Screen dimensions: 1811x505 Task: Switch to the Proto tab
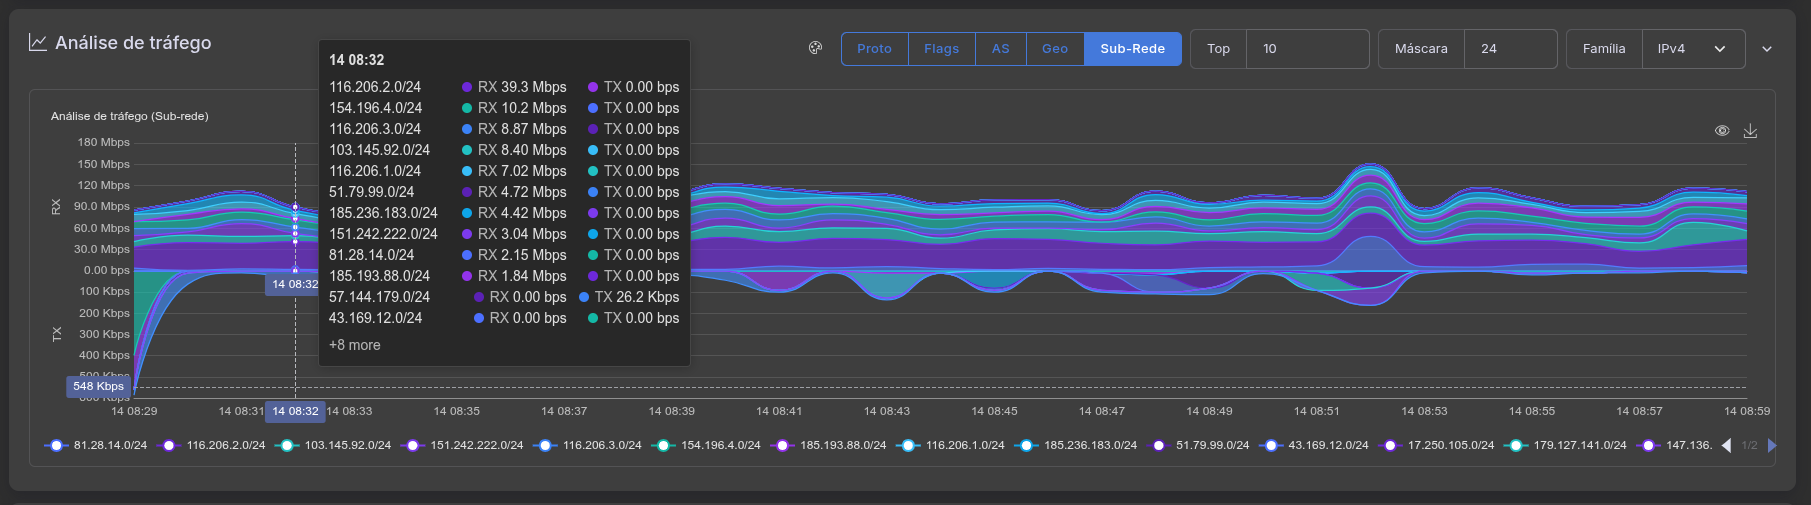coord(874,49)
